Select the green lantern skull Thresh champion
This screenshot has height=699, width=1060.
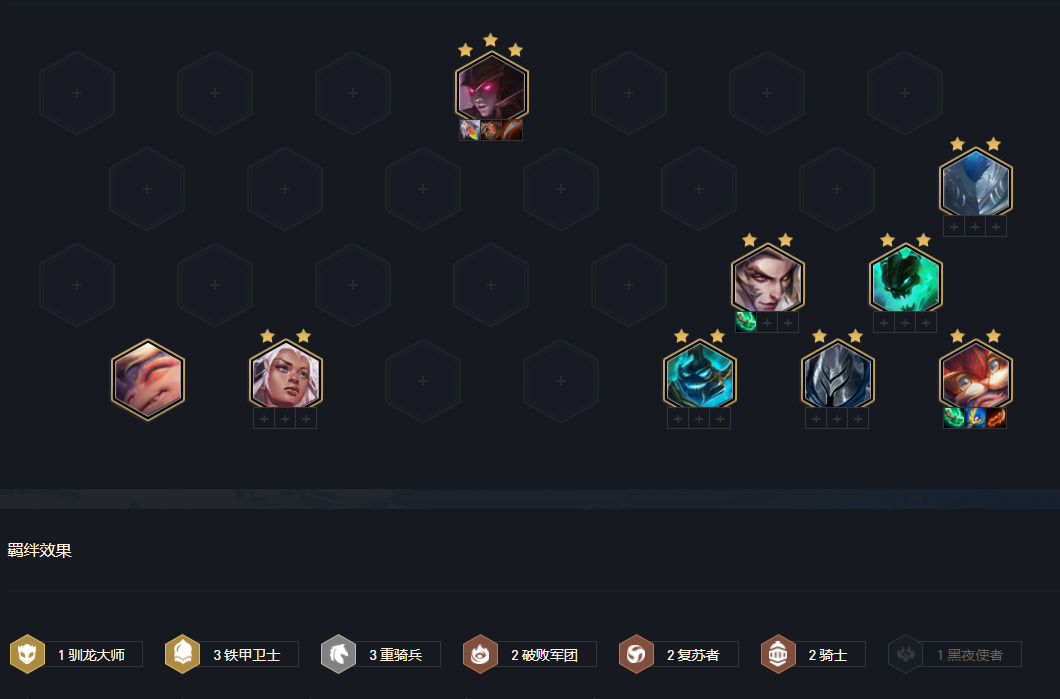(x=905, y=280)
